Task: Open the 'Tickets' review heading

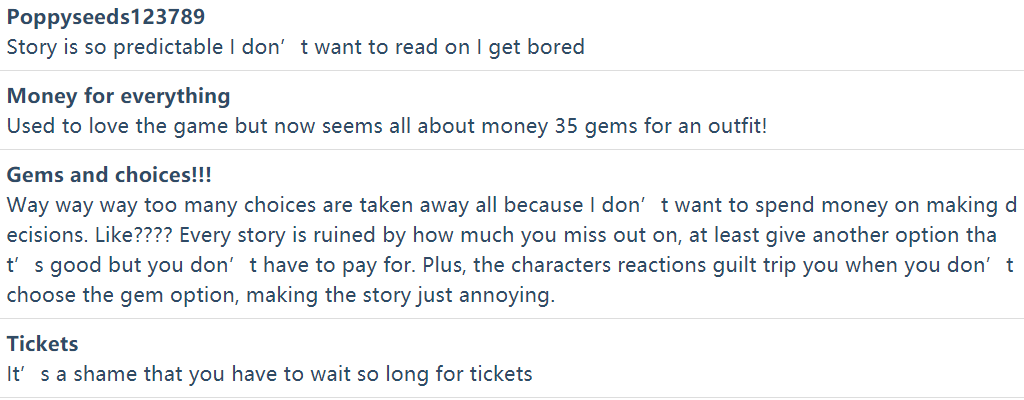Action: coord(42,344)
